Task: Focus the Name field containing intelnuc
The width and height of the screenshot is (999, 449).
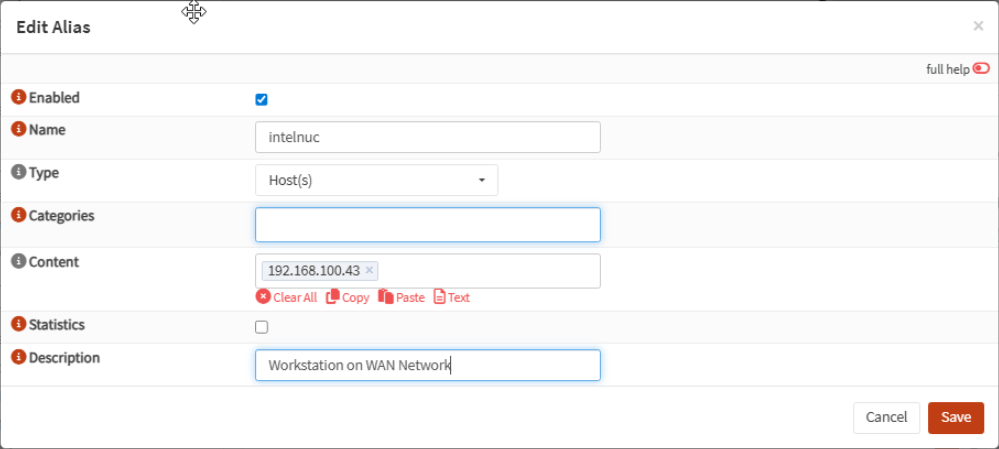Action: (x=428, y=137)
